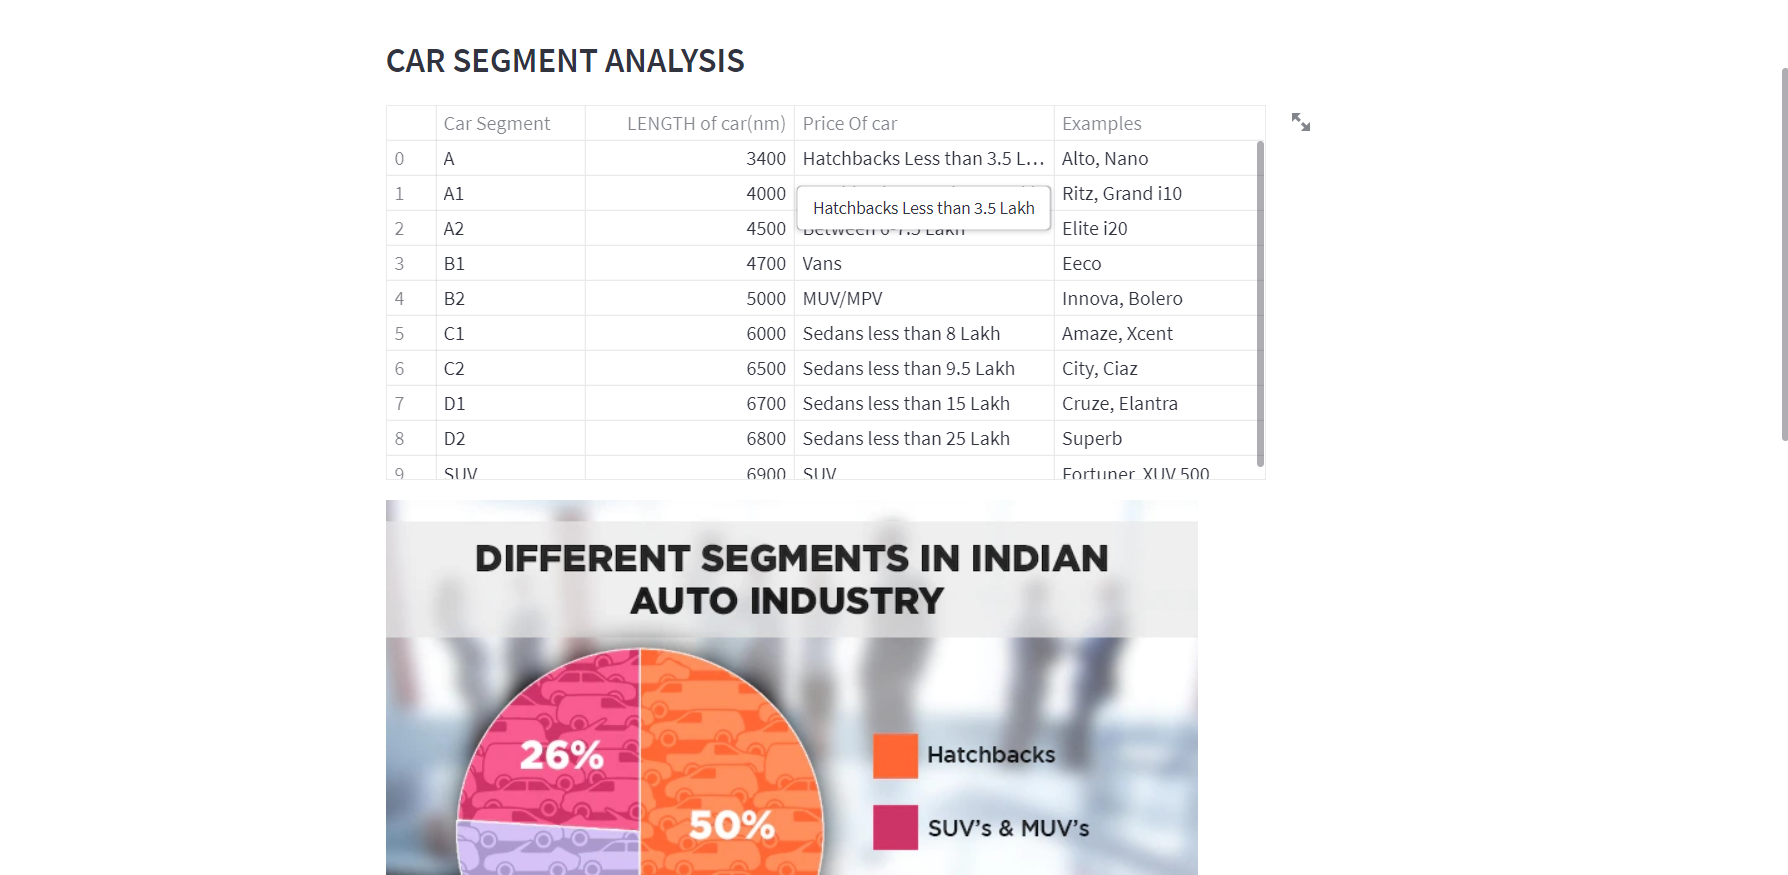Click segment cell 'C2'

511,368
